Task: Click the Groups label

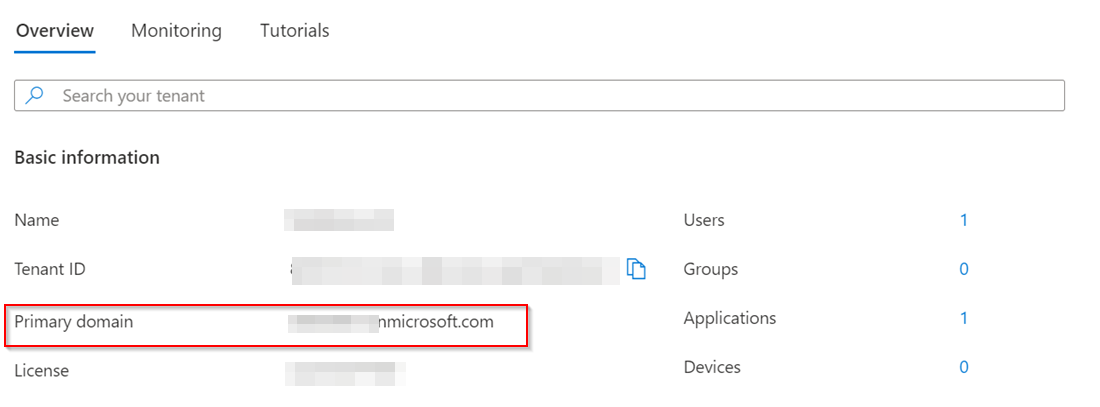Action: tap(711, 269)
